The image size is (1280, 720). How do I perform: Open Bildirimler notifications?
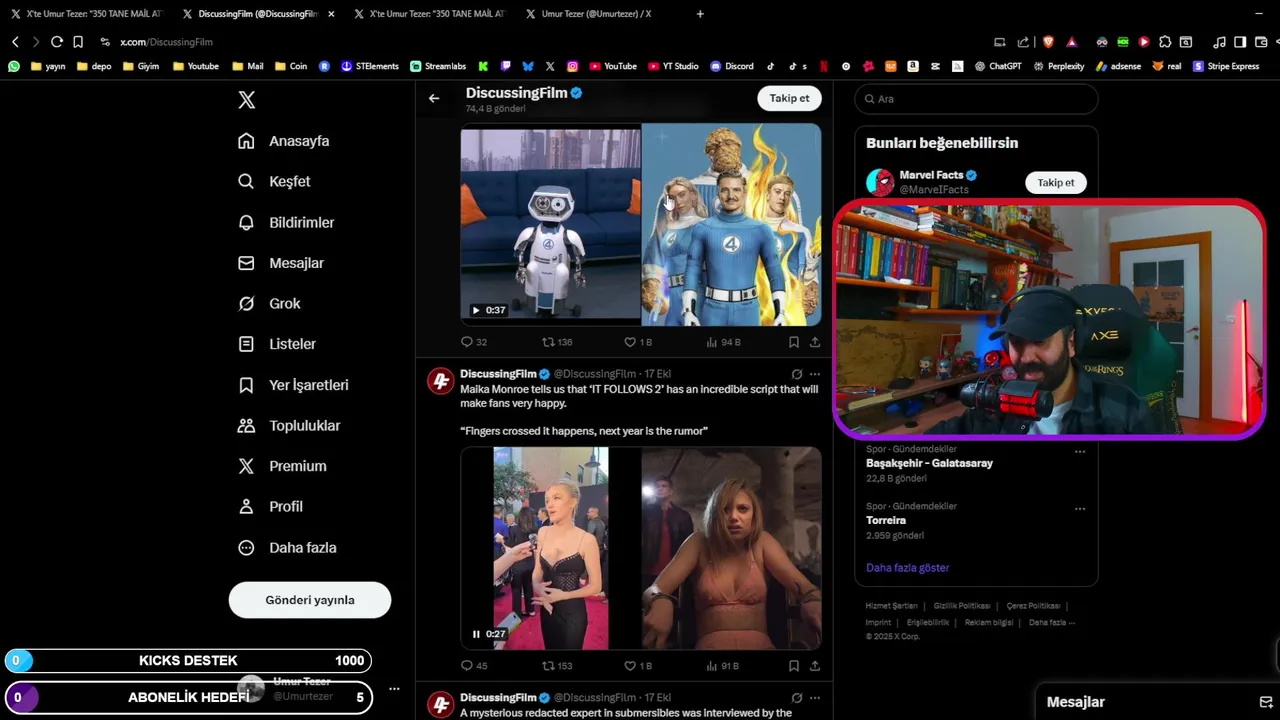286,222
